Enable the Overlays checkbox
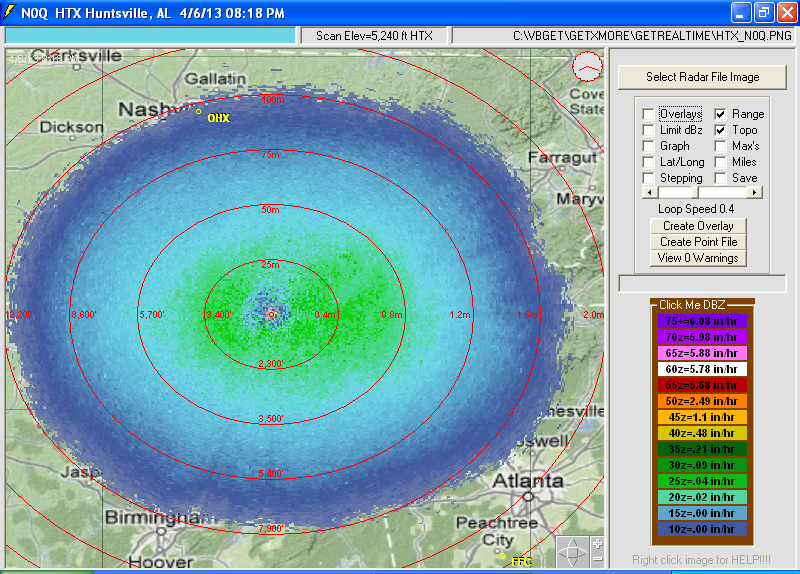Image resolution: width=800 pixels, height=574 pixels. [648, 114]
